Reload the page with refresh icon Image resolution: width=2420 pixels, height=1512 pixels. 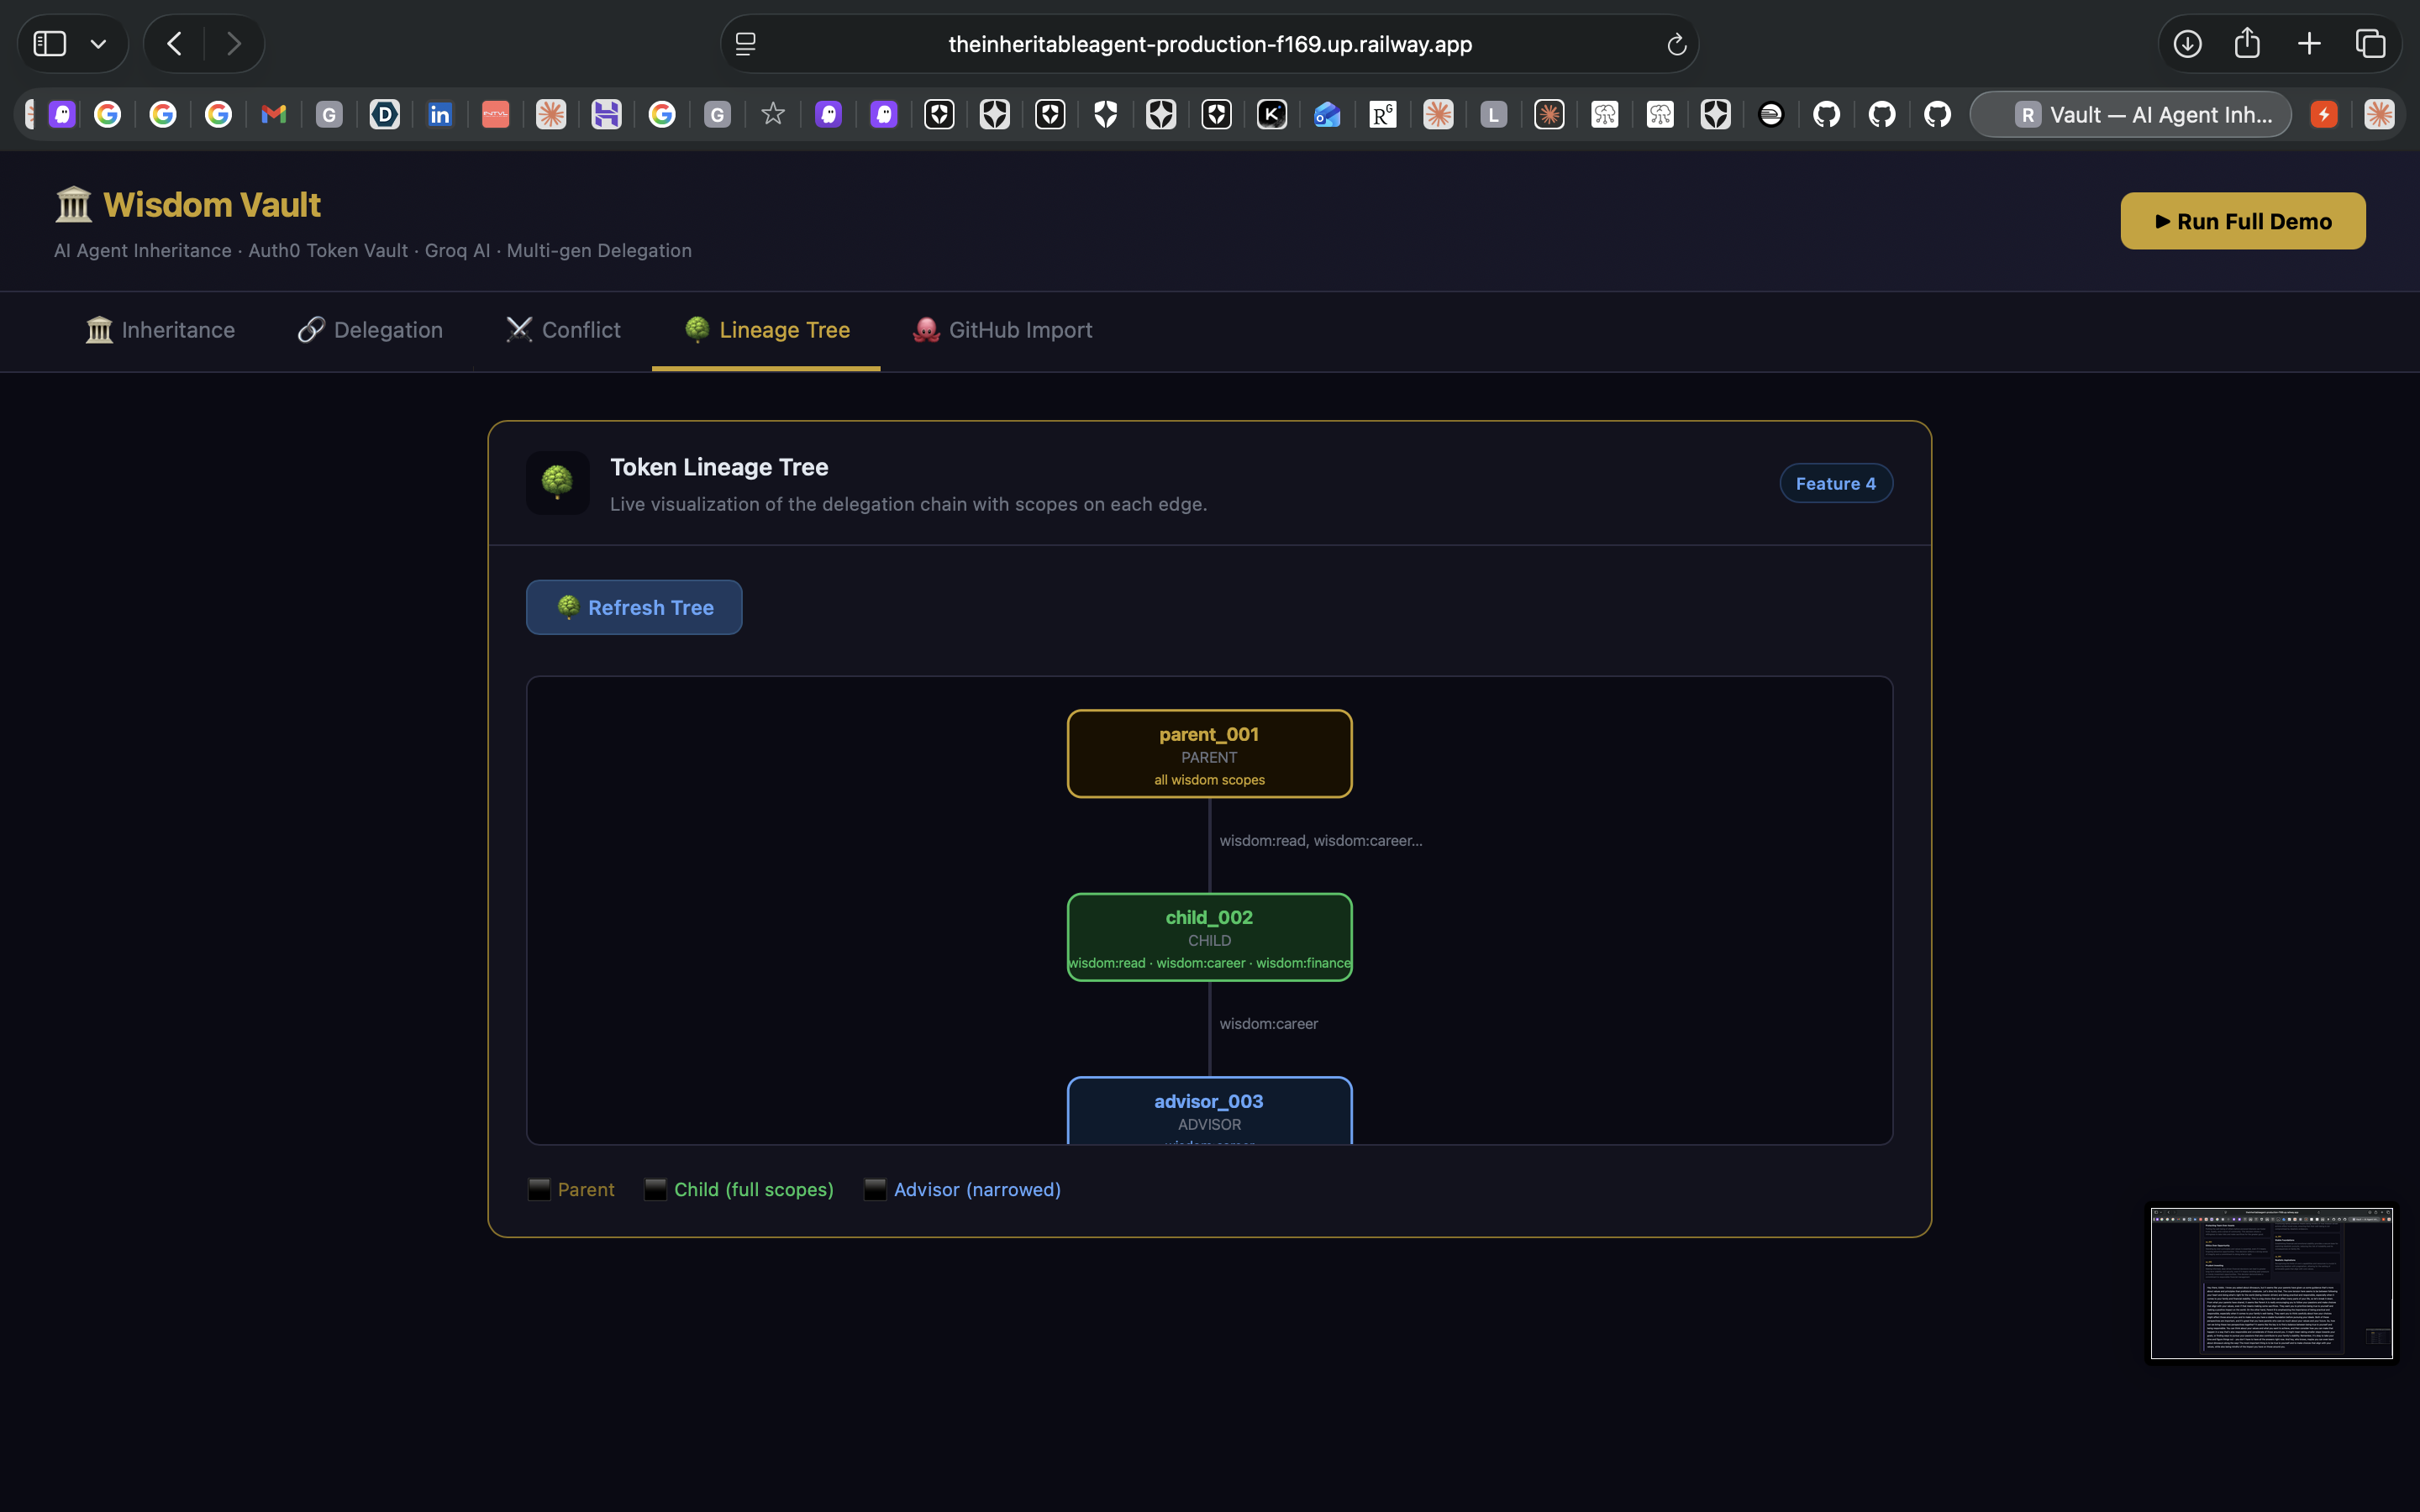tap(1676, 45)
